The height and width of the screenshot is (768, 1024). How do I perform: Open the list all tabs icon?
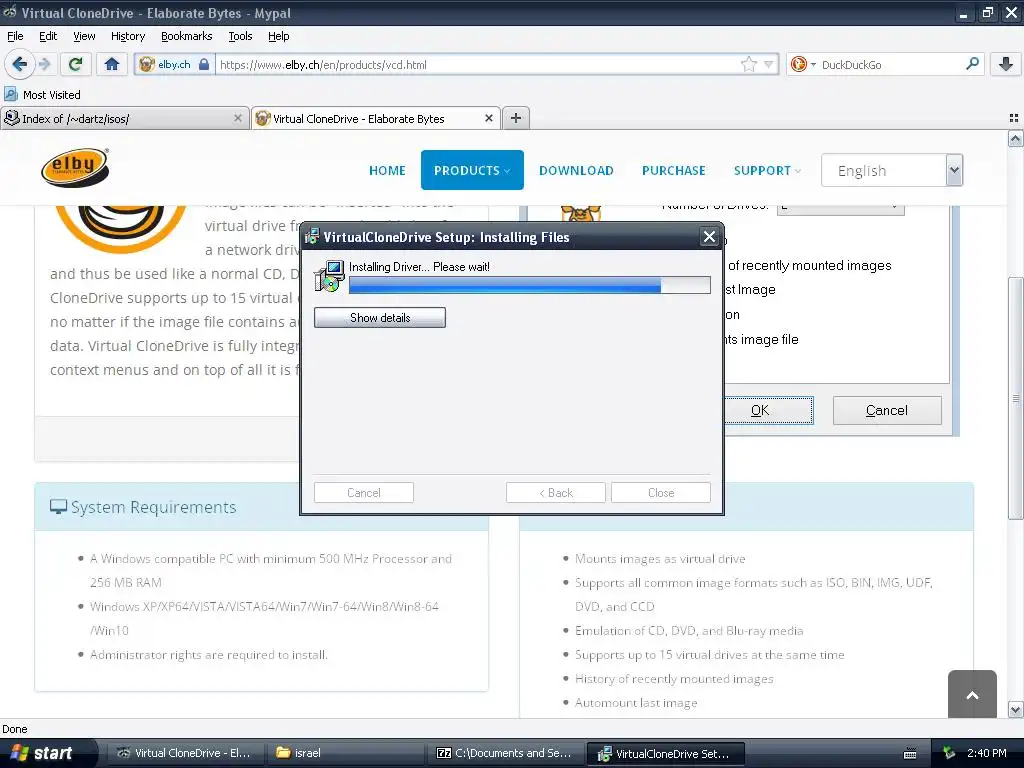coord(1014,118)
